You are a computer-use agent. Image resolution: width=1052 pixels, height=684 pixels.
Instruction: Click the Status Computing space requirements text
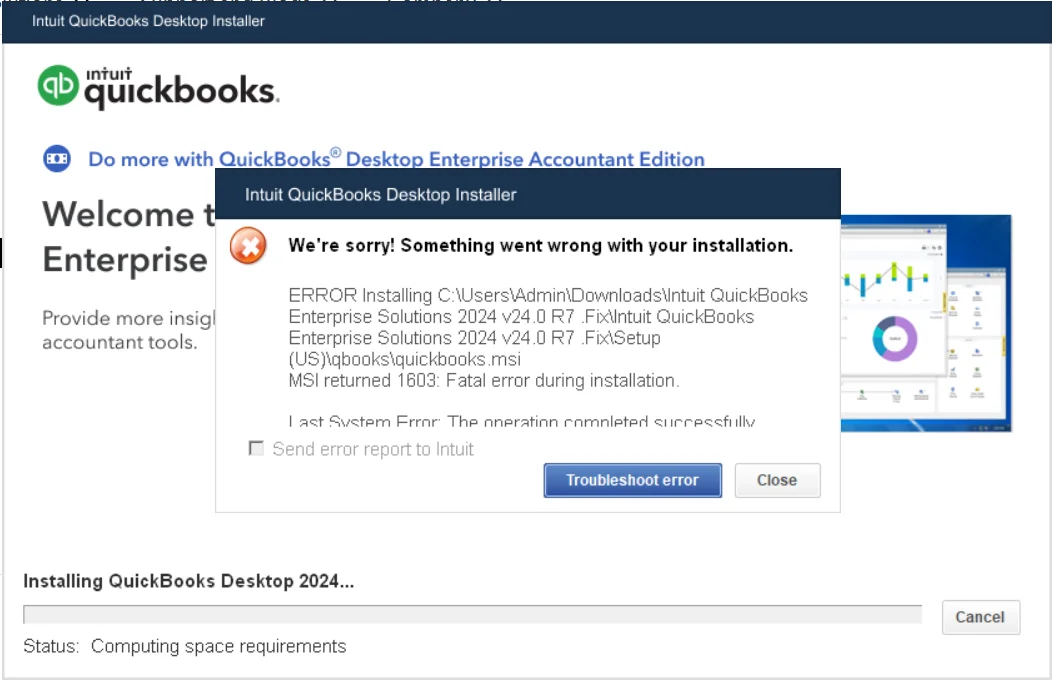185,646
